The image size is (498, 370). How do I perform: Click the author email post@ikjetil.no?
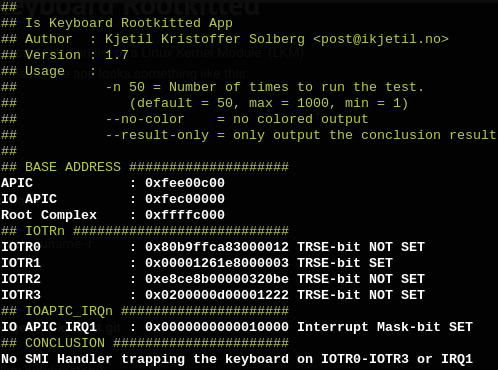tap(381, 39)
